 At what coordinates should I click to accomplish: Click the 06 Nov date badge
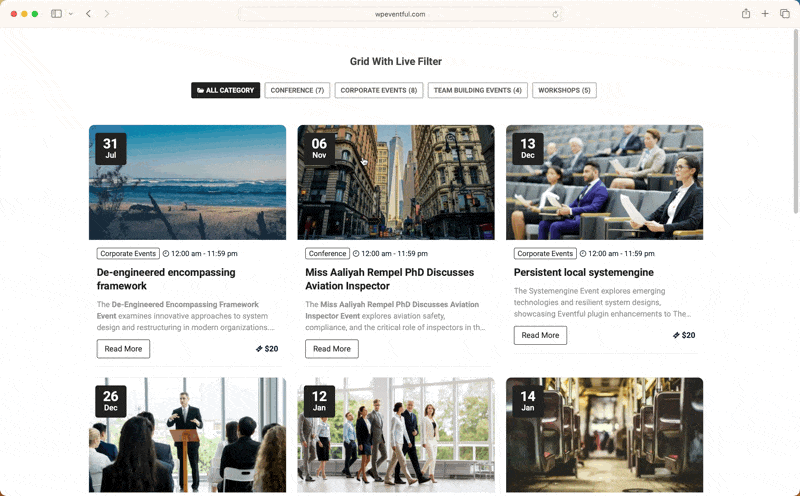pos(319,148)
